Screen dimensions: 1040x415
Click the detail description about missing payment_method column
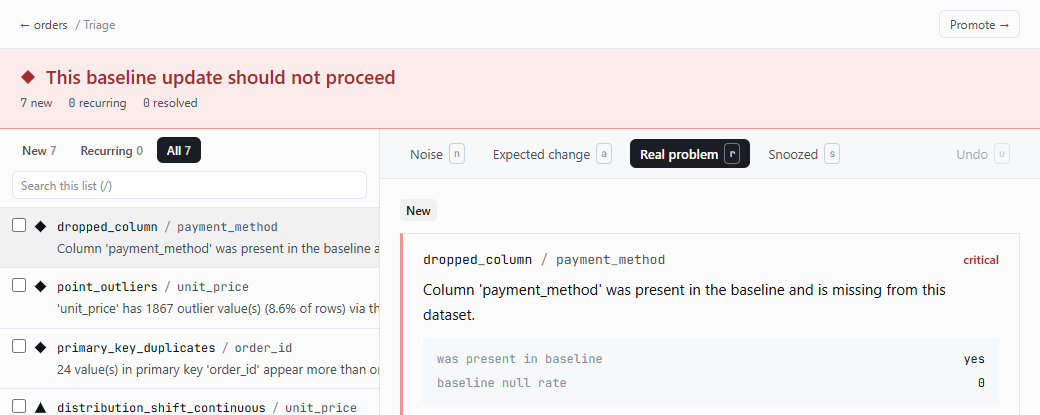684,302
